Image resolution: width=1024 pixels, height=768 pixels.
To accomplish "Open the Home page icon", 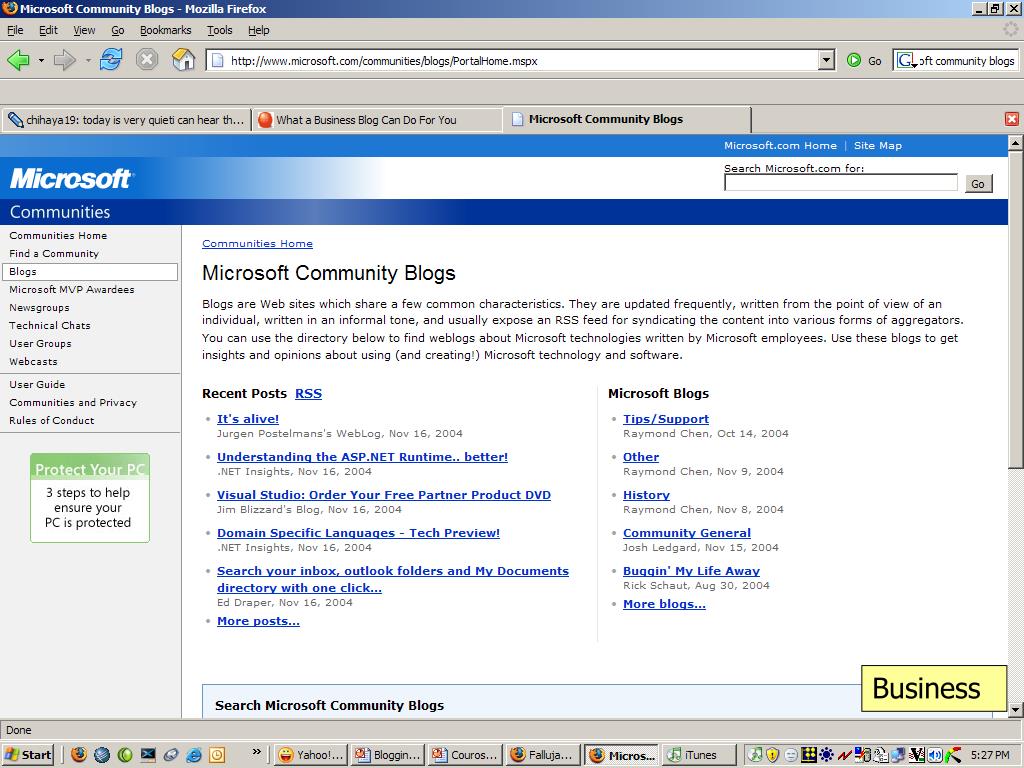I will 184,60.
